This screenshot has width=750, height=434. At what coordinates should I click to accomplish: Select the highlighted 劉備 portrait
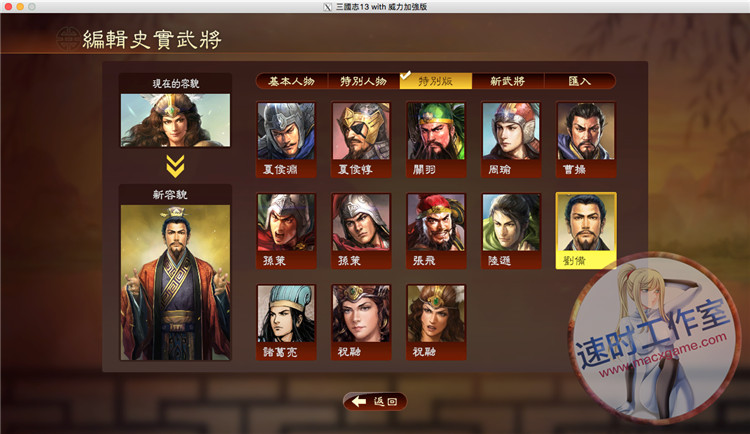point(586,231)
